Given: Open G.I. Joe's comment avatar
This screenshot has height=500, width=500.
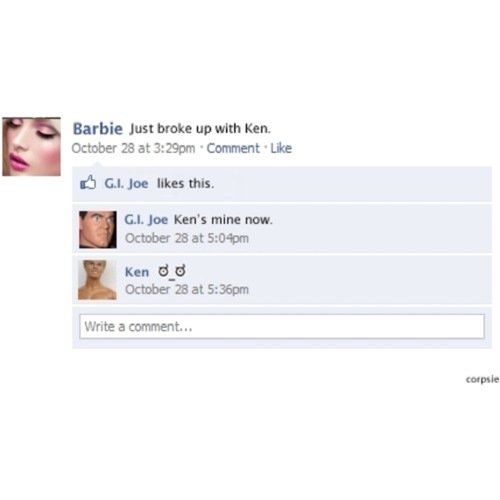Looking at the screenshot, I should tap(98, 229).
